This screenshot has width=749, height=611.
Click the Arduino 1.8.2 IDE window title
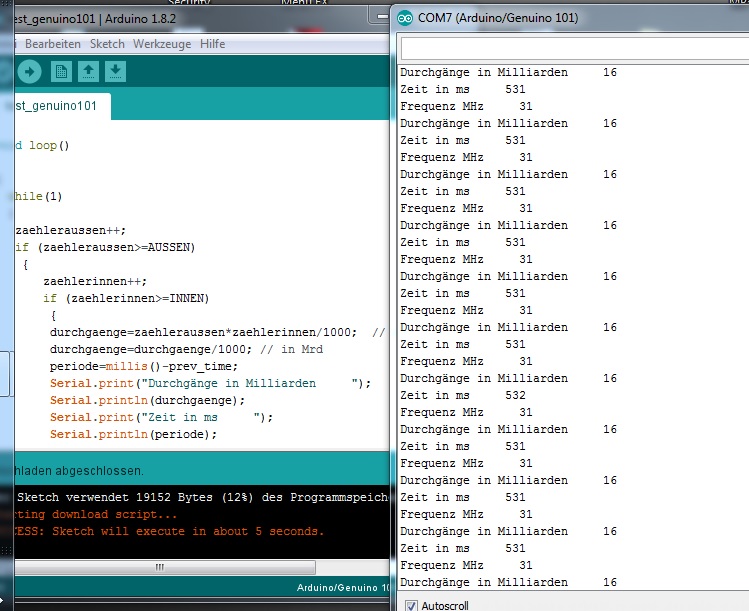coord(95,19)
